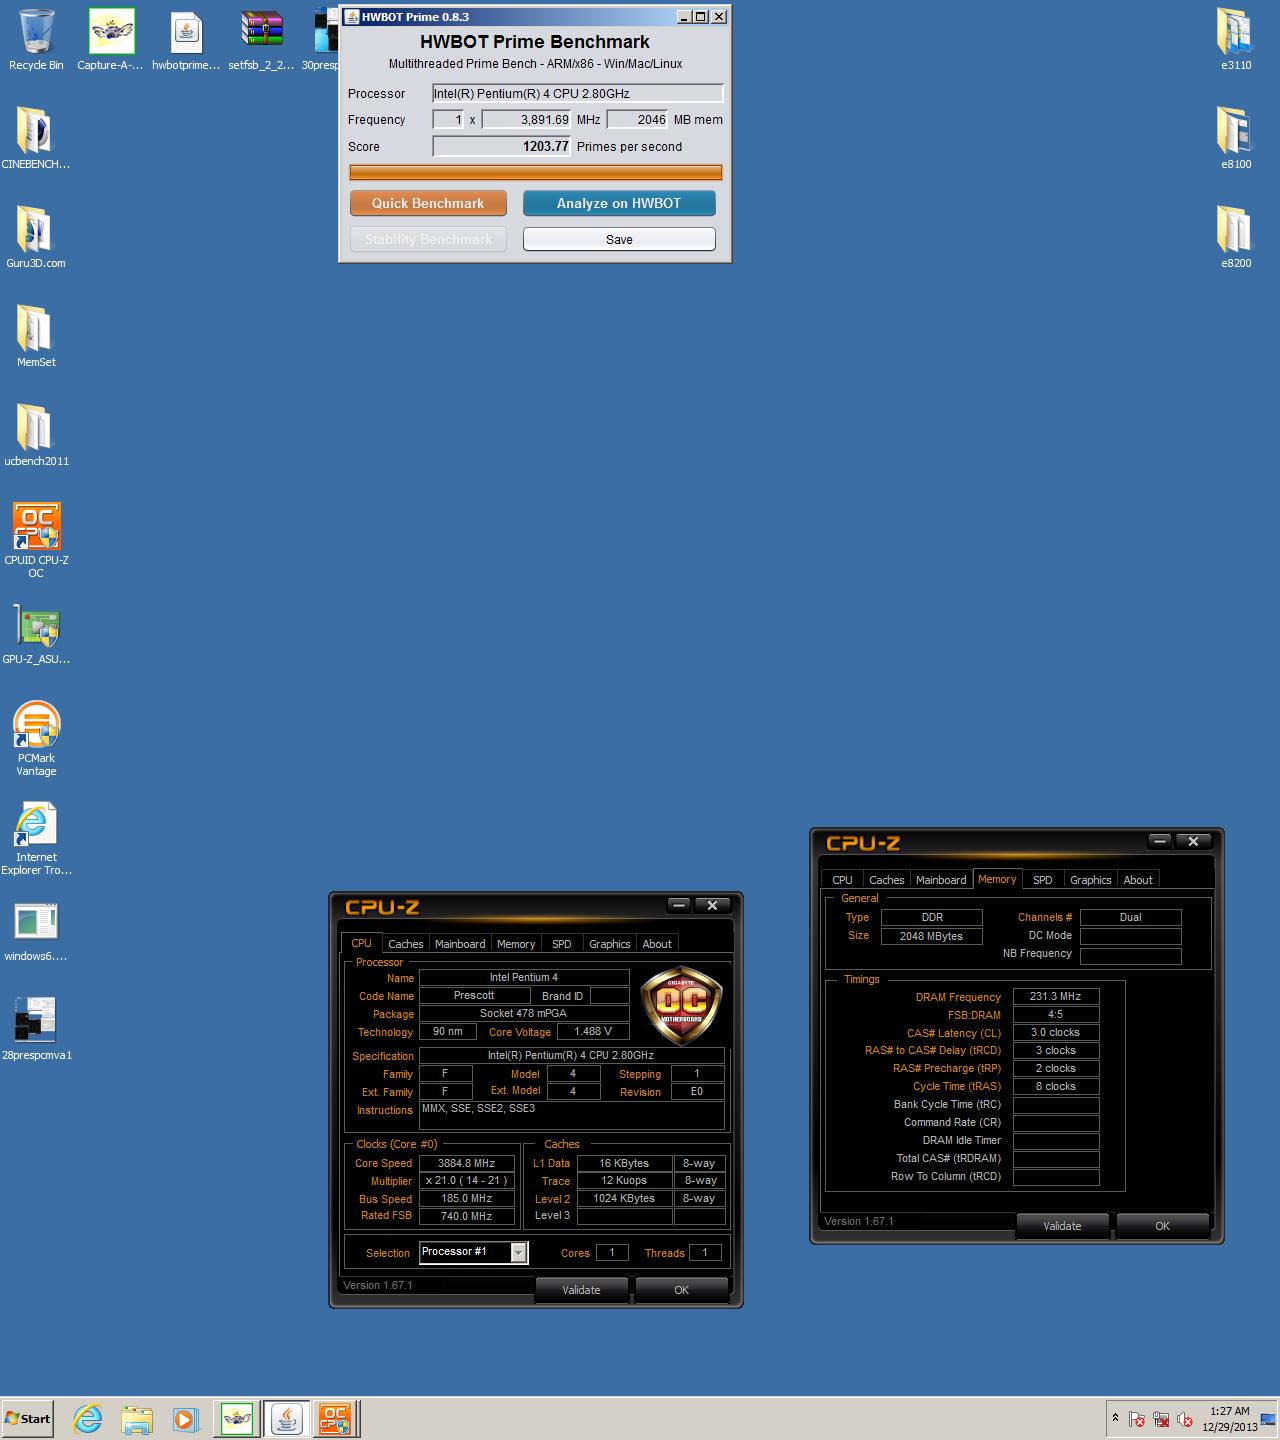Open the ucbench2011 folder icon

click(36, 435)
